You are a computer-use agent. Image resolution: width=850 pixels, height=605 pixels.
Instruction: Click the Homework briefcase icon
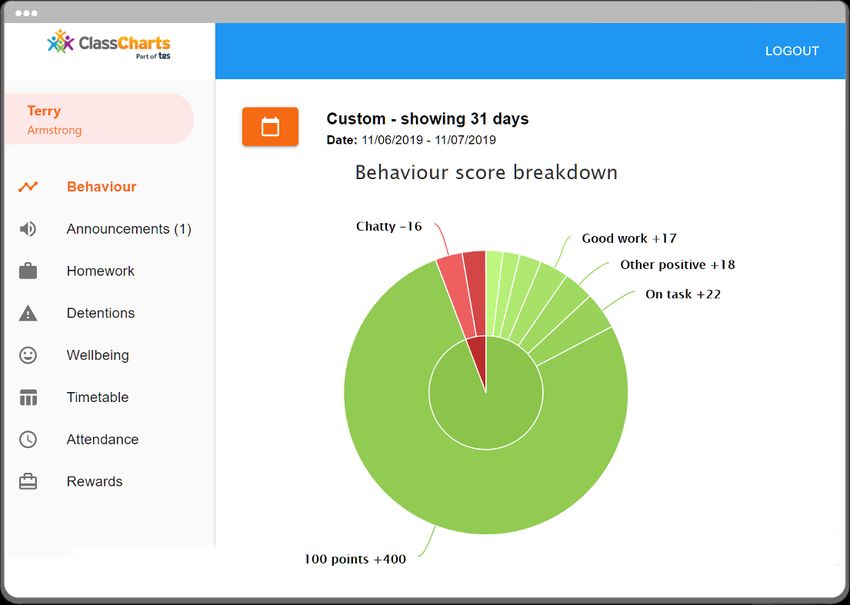pyautogui.click(x=28, y=271)
